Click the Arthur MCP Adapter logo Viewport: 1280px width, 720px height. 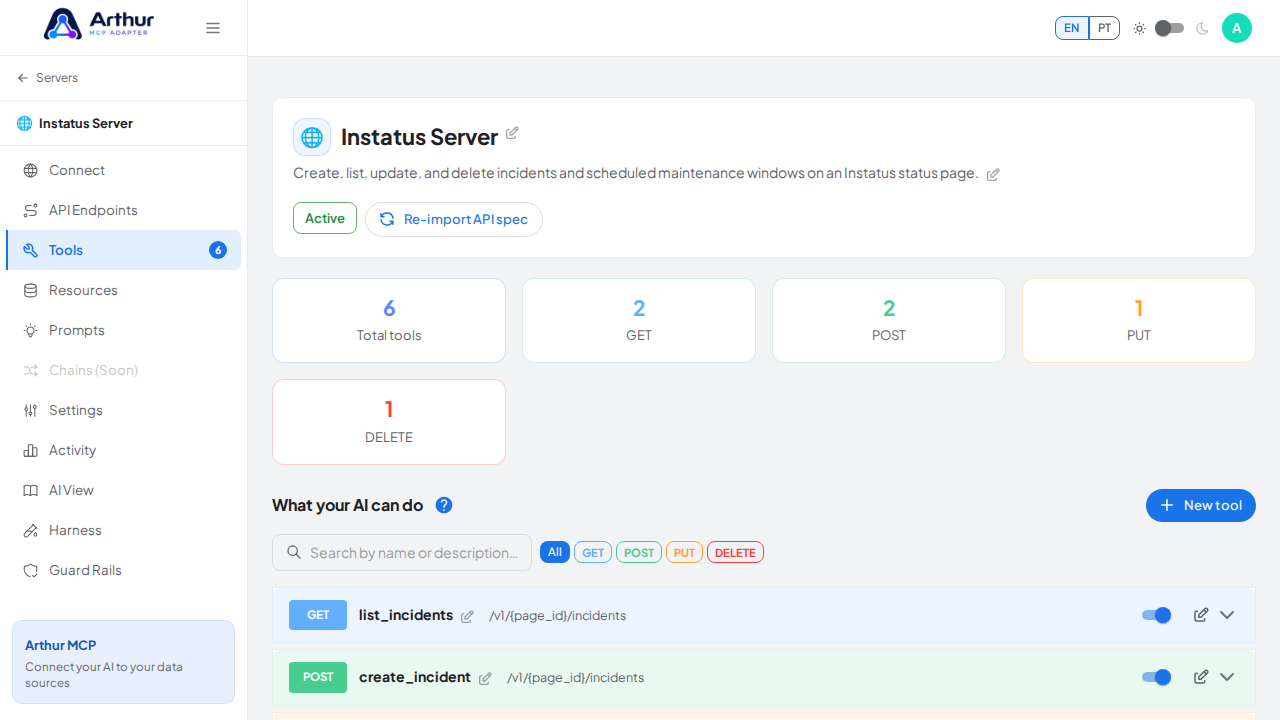(x=99, y=24)
